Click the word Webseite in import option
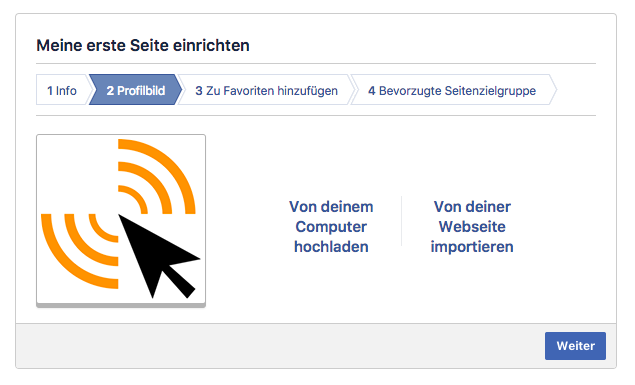The height and width of the screenshot is (385, 635). [x=472, y=227]
